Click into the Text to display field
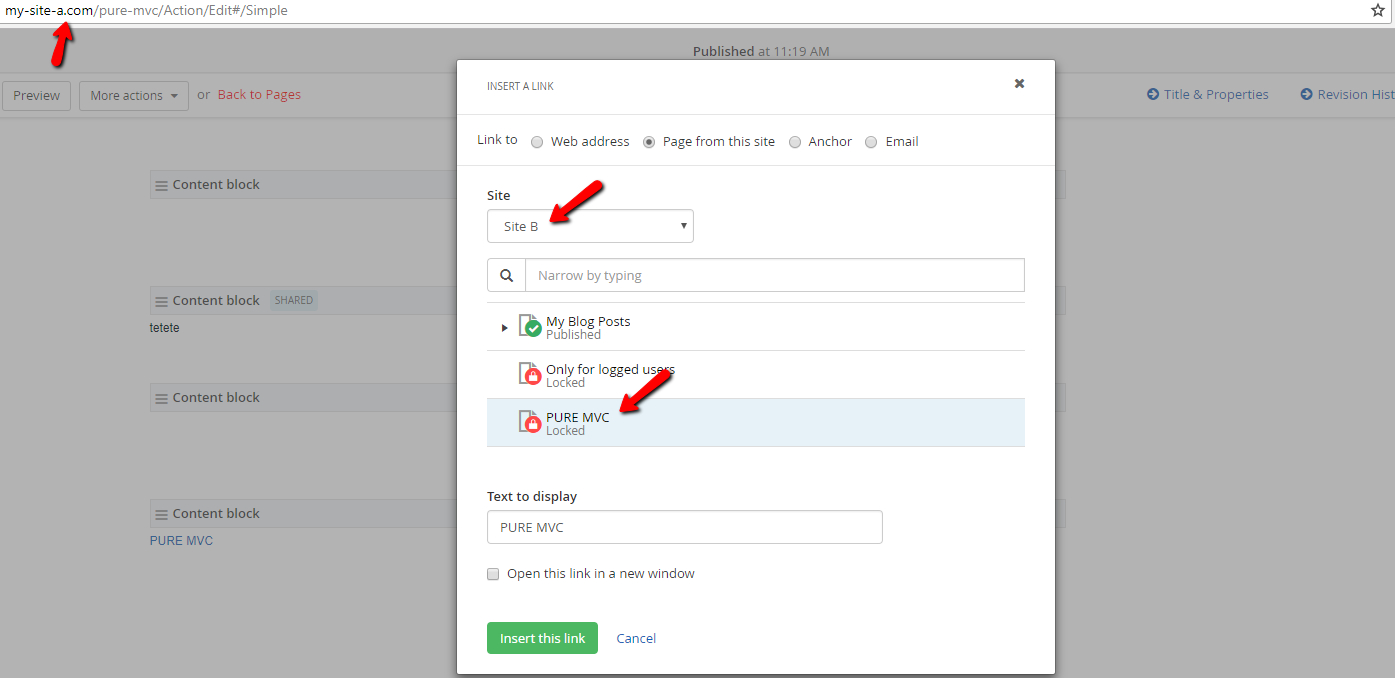Viewport: 1395px width, 678px height. 685,527
